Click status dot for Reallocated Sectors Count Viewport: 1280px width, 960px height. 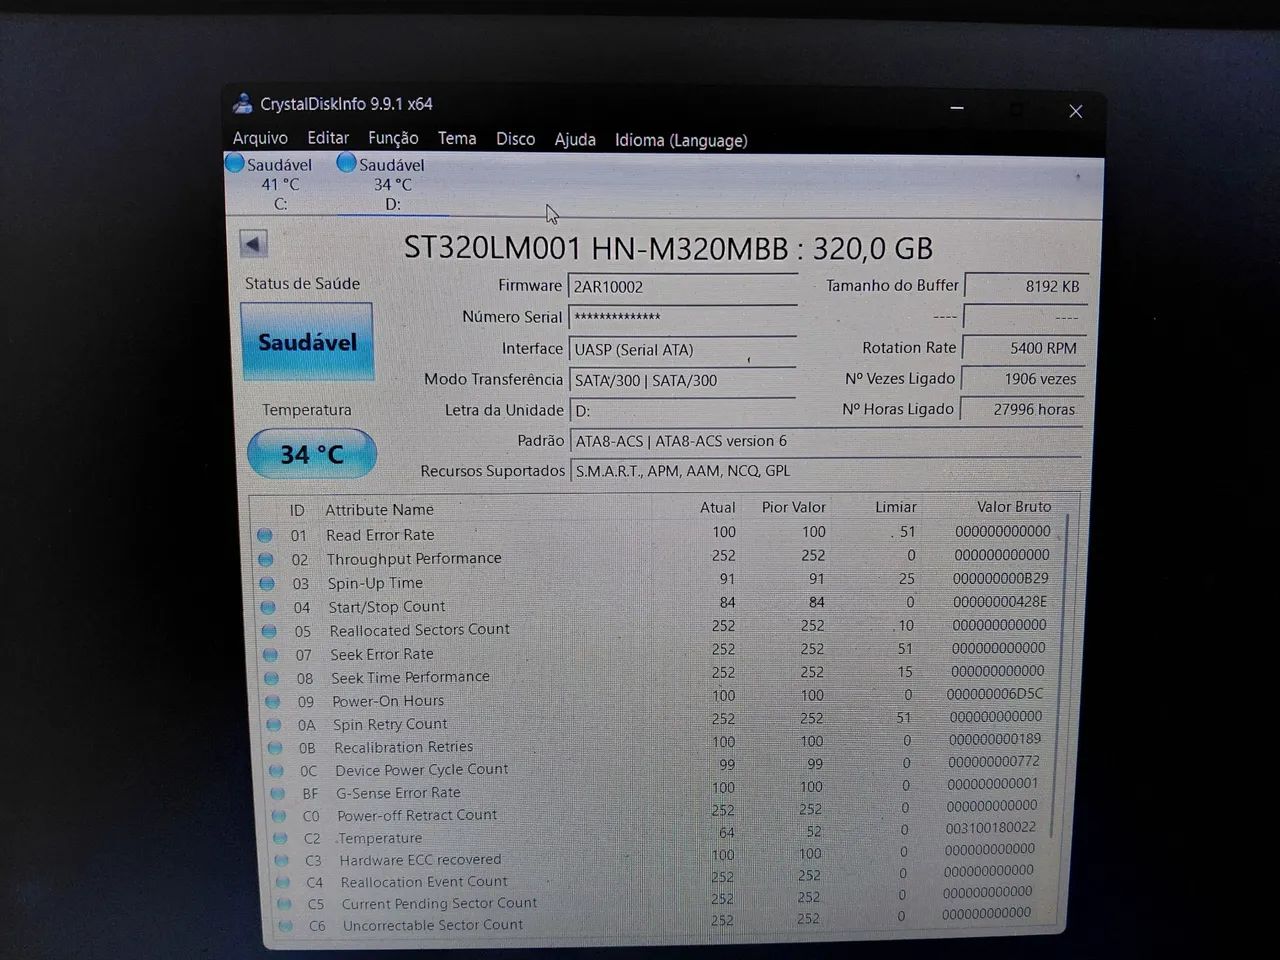[x=269, y=631]
